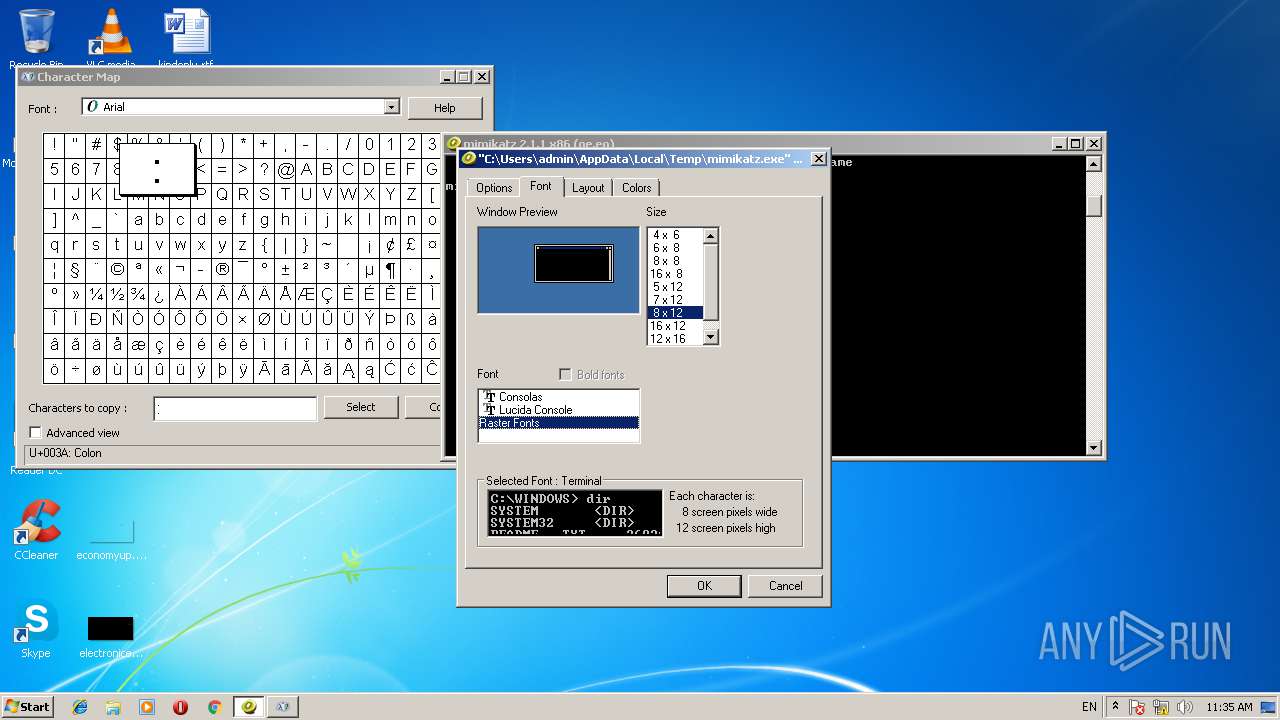The image size is (1280, 720).
Task: Open the Action Center flag tray icon
Action: 1138,707
